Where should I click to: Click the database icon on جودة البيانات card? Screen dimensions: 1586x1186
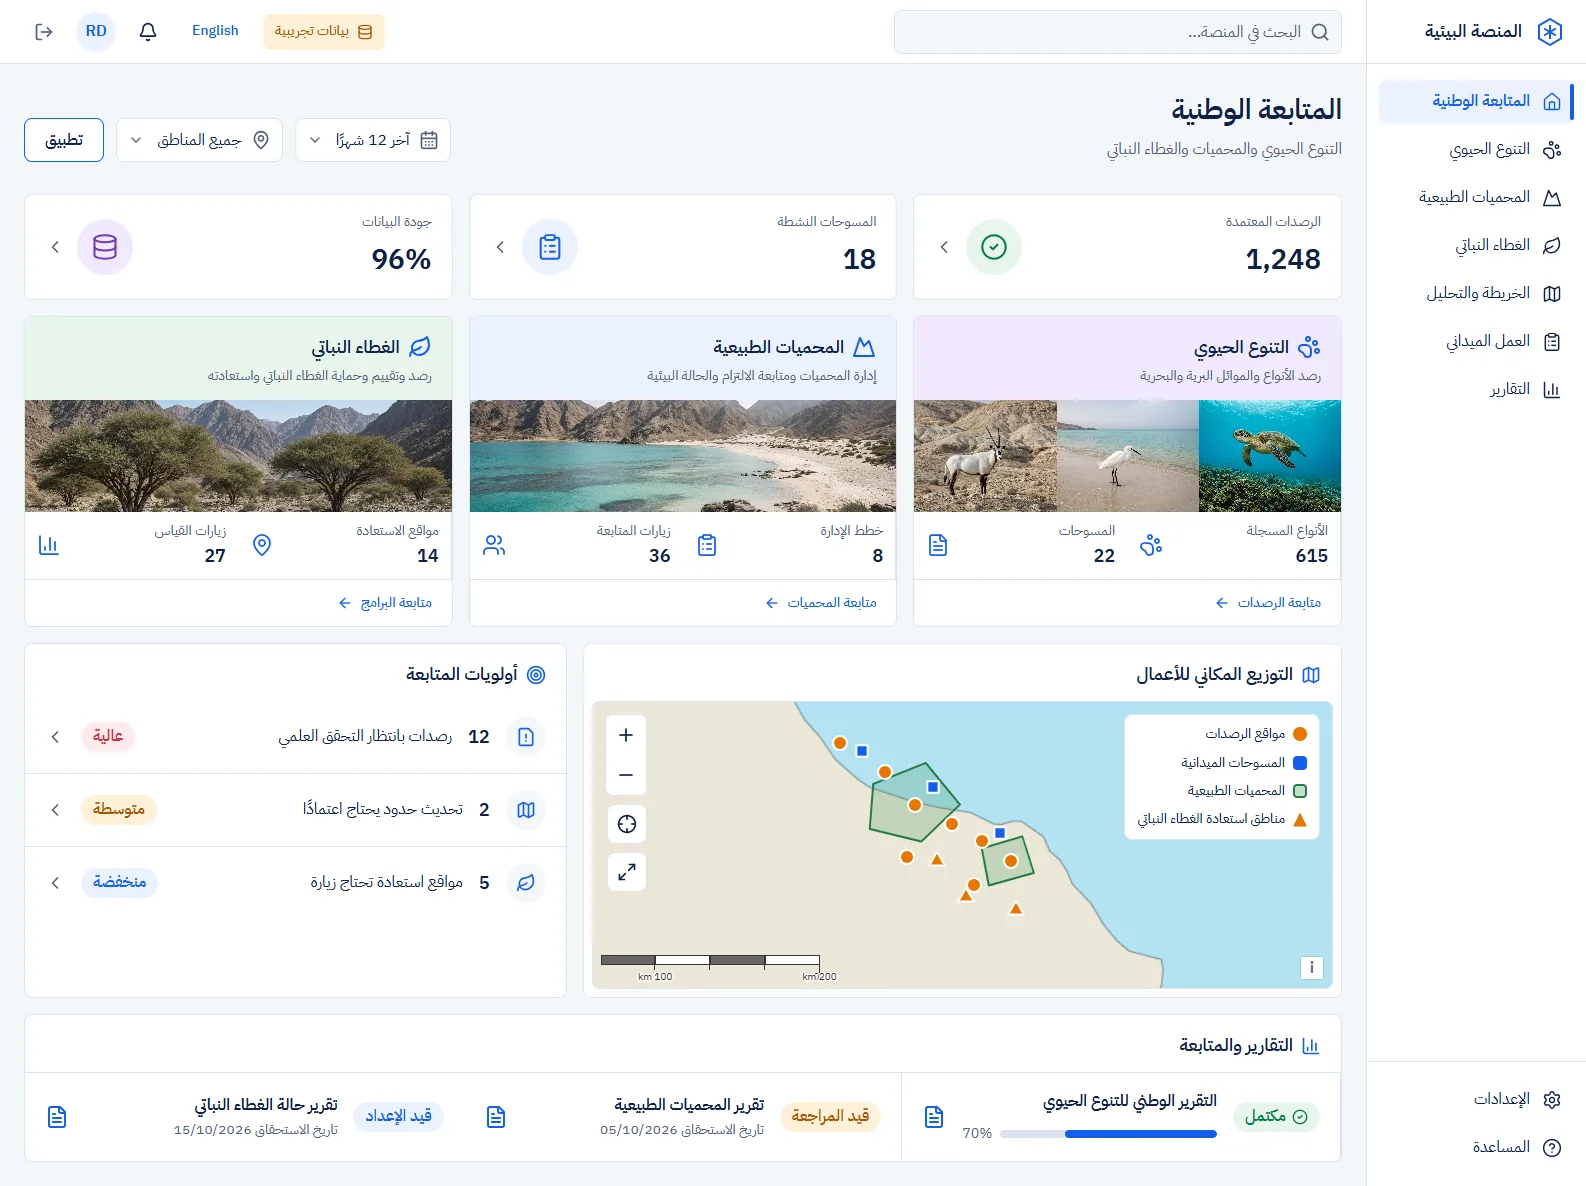(105, 247)
